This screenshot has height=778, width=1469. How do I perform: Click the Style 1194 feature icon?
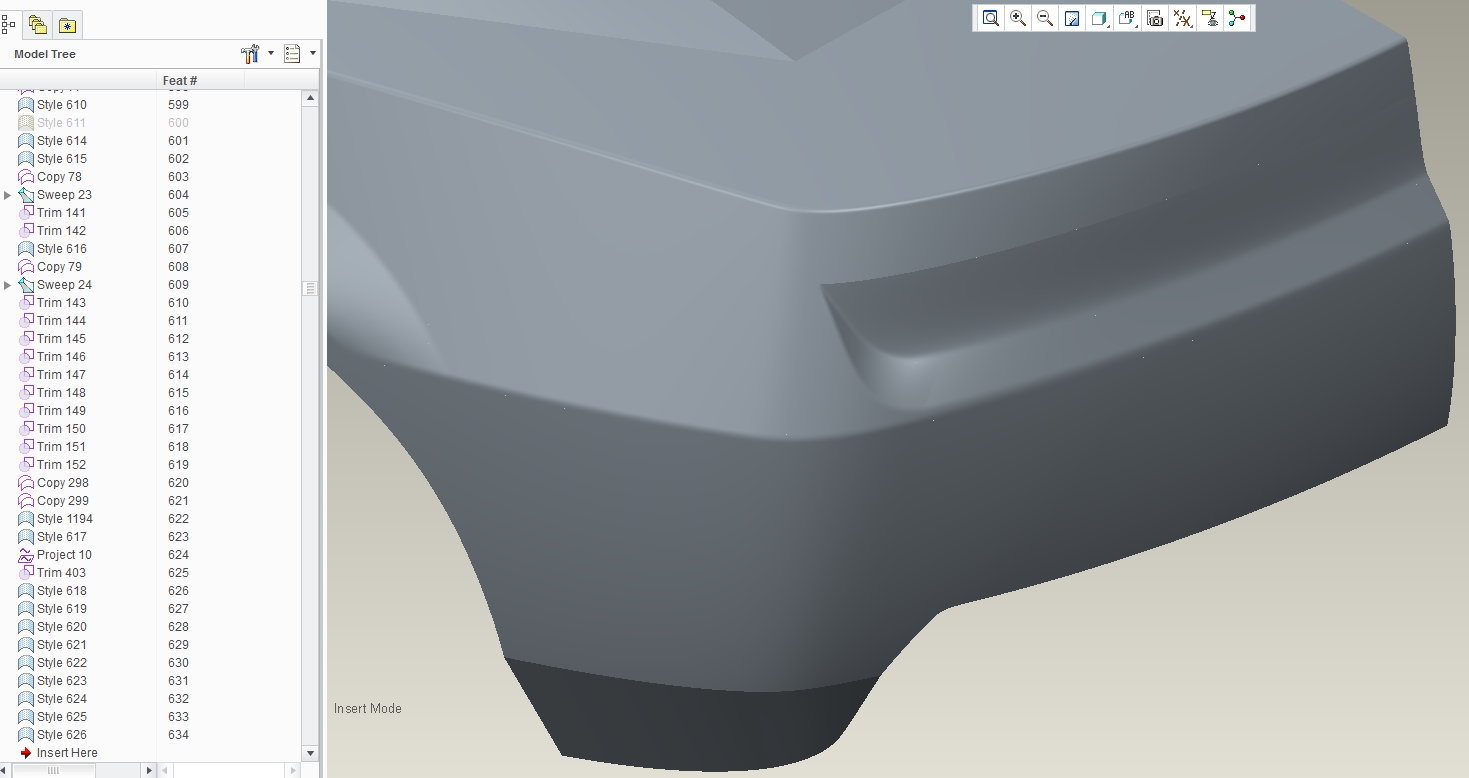point(26,519)
